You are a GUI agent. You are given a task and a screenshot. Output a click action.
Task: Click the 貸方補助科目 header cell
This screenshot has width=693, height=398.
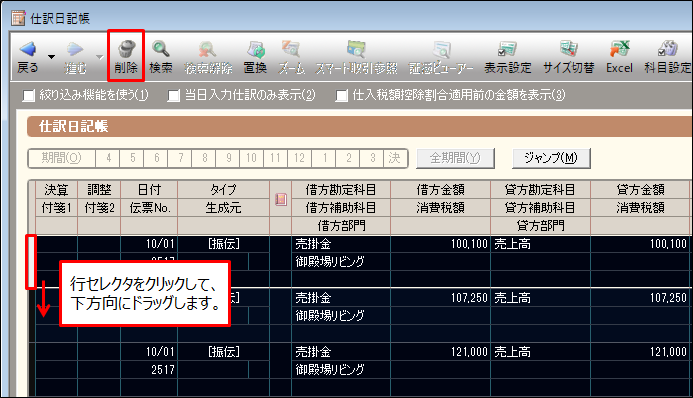540,208
